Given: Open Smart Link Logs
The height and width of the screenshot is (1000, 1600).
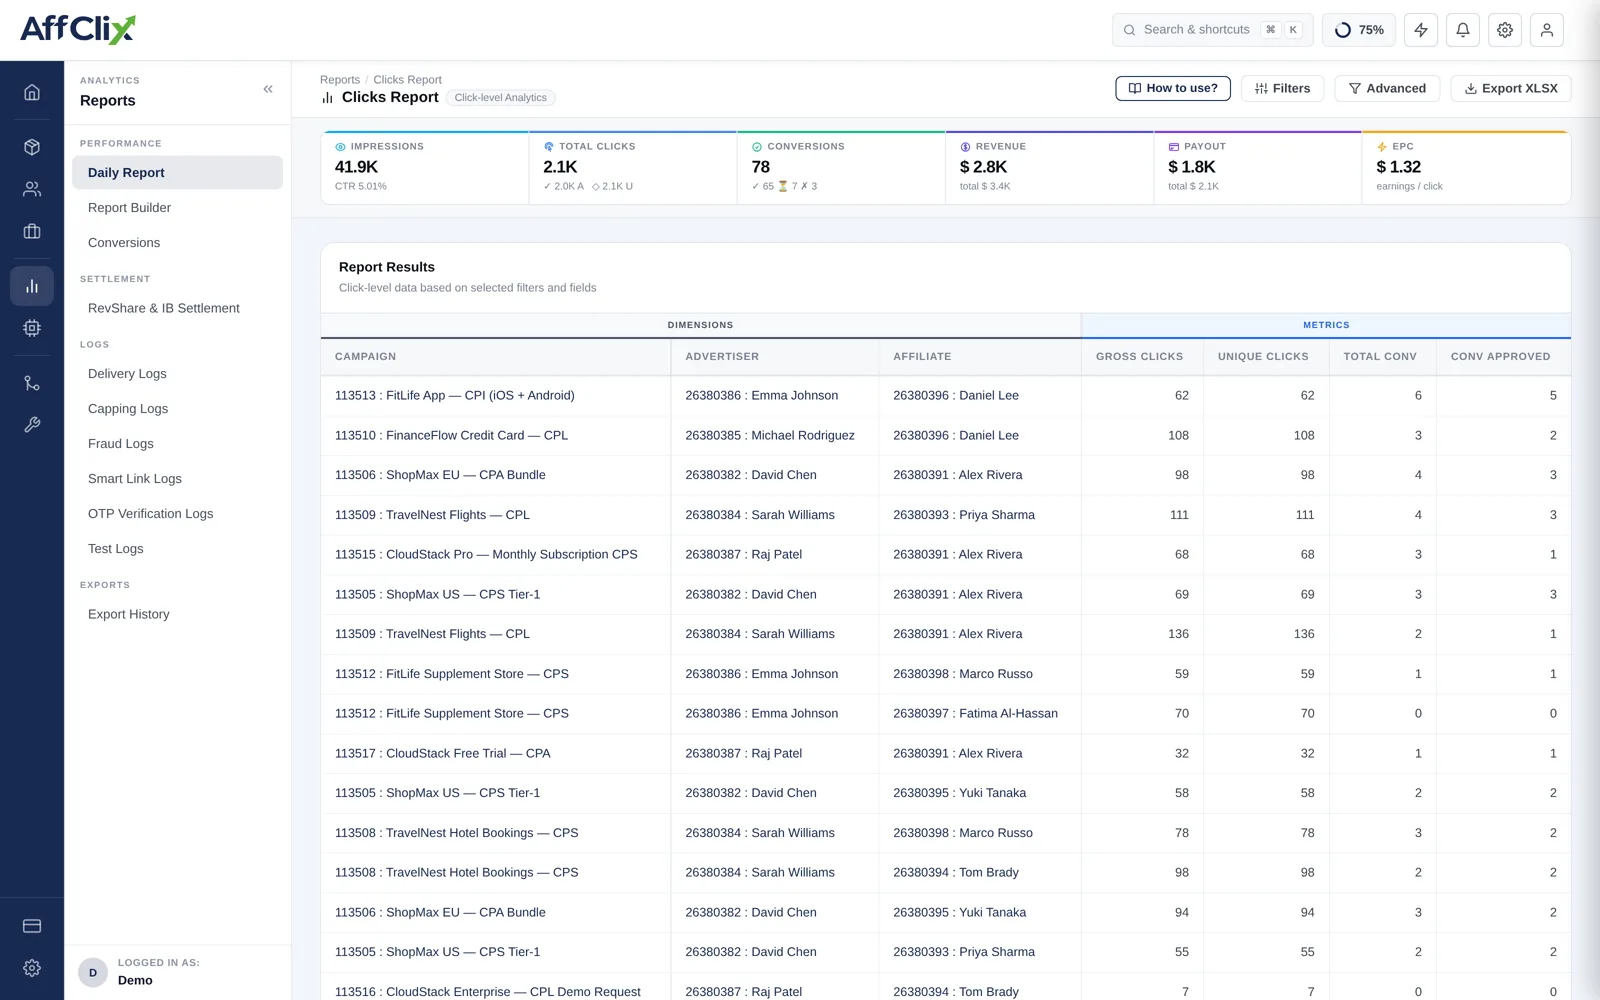Looking at the screenshot, I should coord(177,478).
